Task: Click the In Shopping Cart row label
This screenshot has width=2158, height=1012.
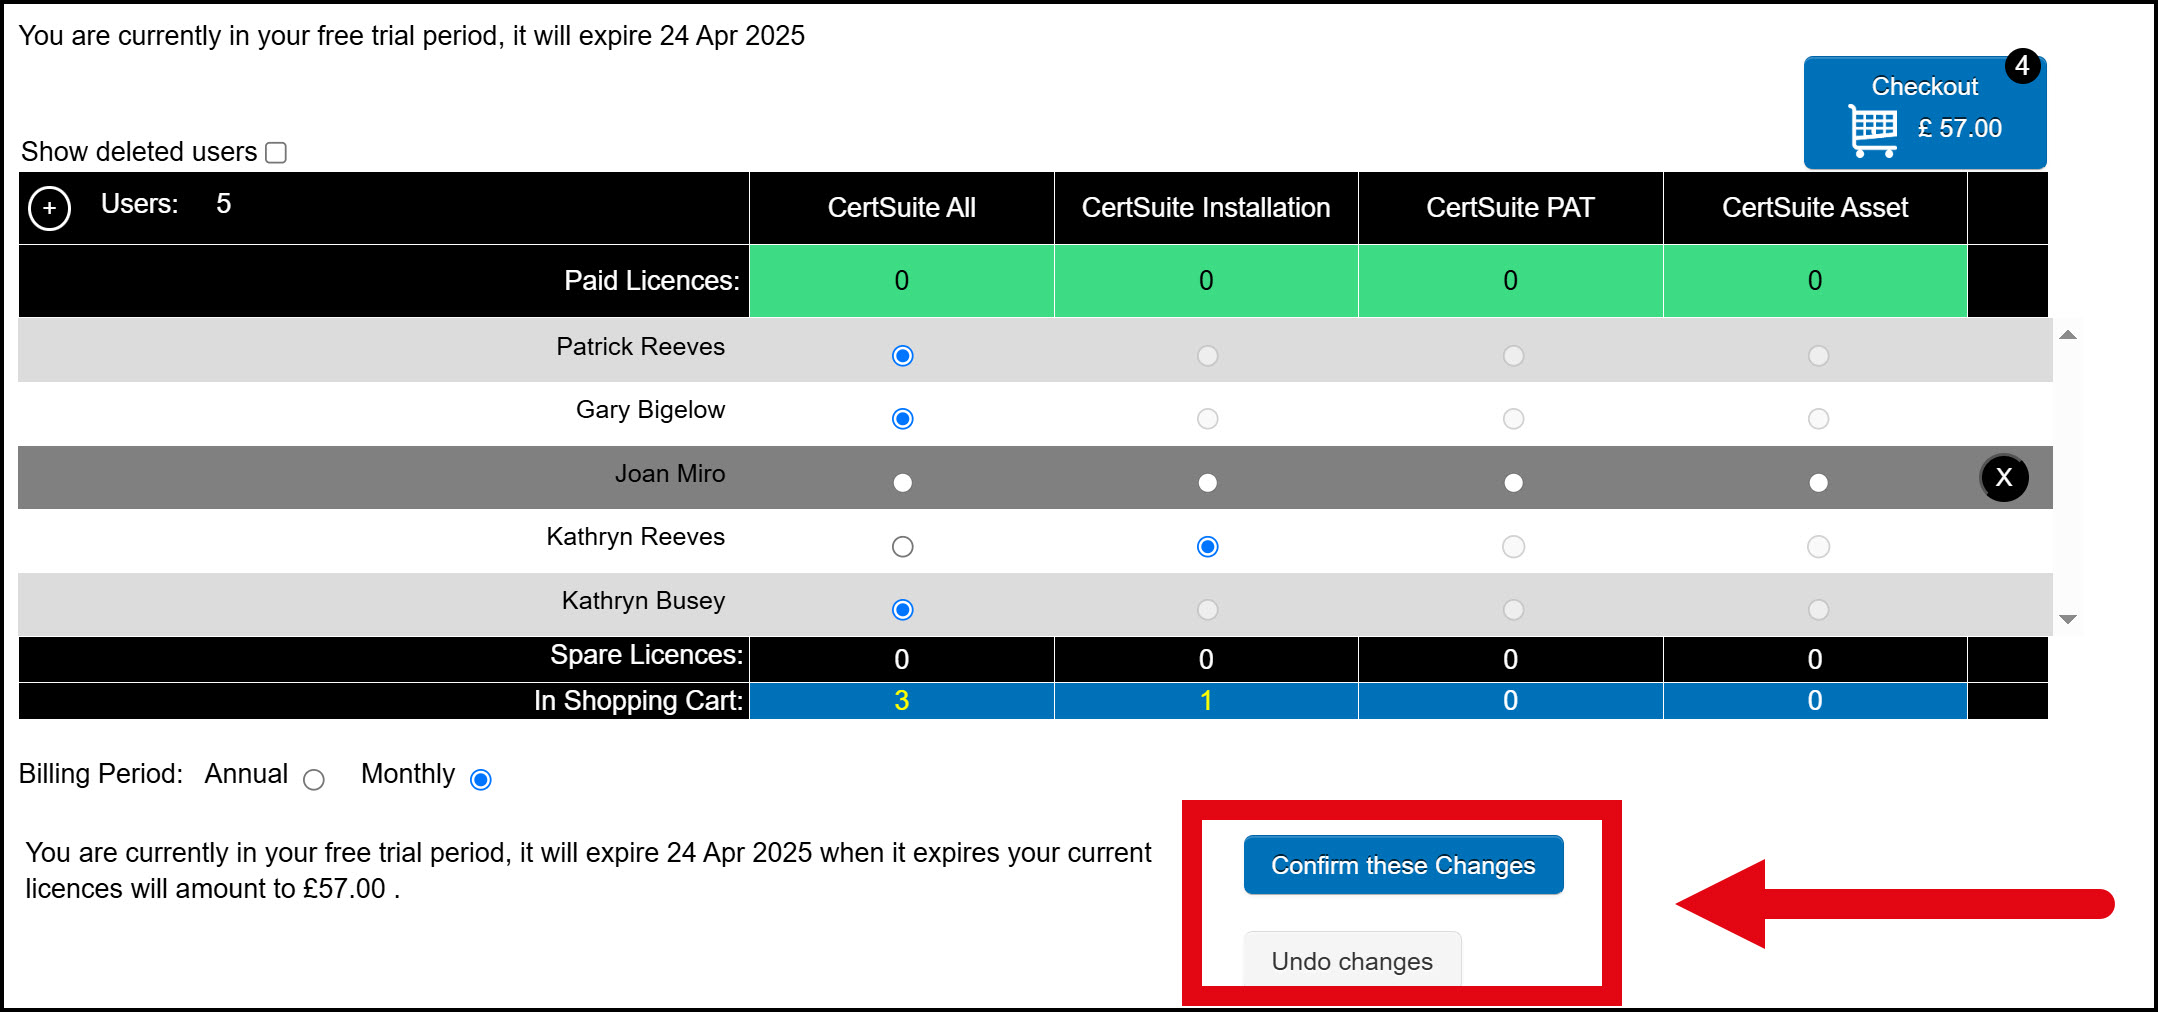Action: (639, 701)
